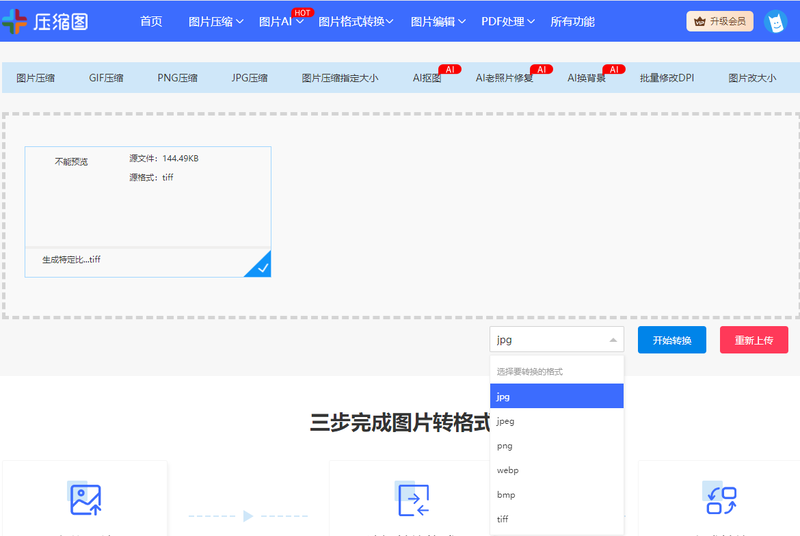Expand the PDF处理 navigation menu
Viewport: 800px width, 536px height.
point(507,21)
